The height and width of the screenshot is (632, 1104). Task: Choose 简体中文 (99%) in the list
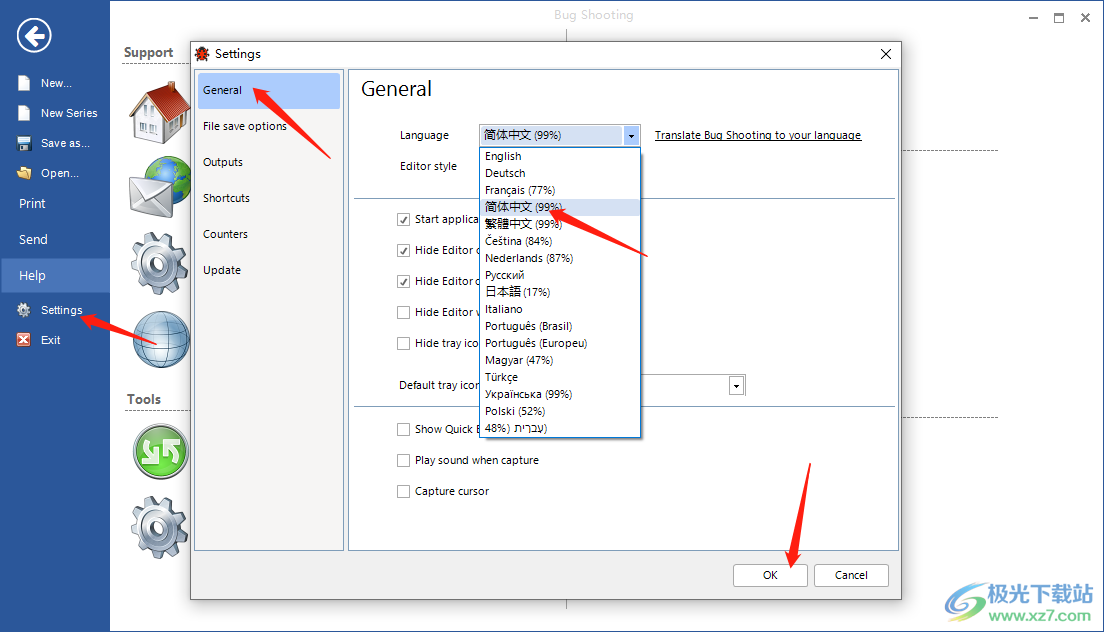tap(560, 207)
